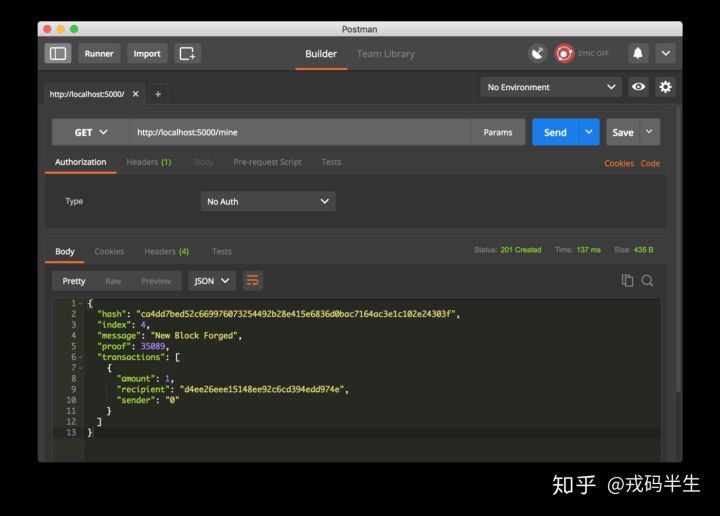Click the "sender": "0" line
Screen dimensions: 720x516
coord(148,400)
